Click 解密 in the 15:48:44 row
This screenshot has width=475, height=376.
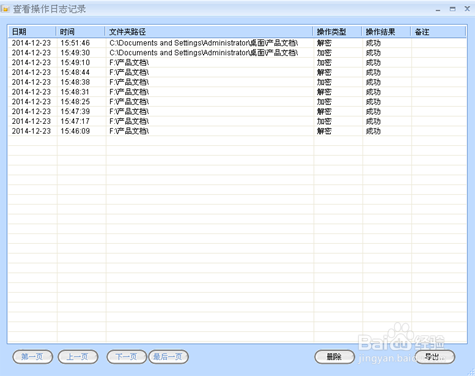pyautogui.click(x=324, y=72)
